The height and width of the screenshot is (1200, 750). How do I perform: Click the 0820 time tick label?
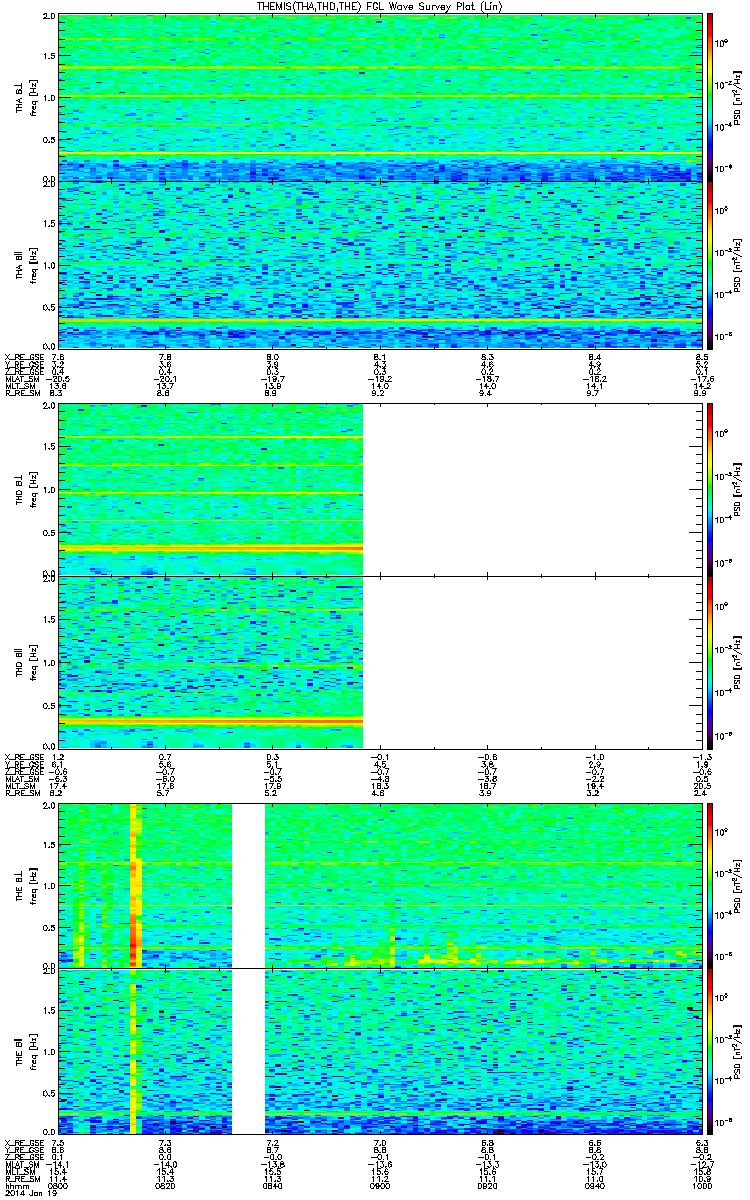pos(166,1186)
